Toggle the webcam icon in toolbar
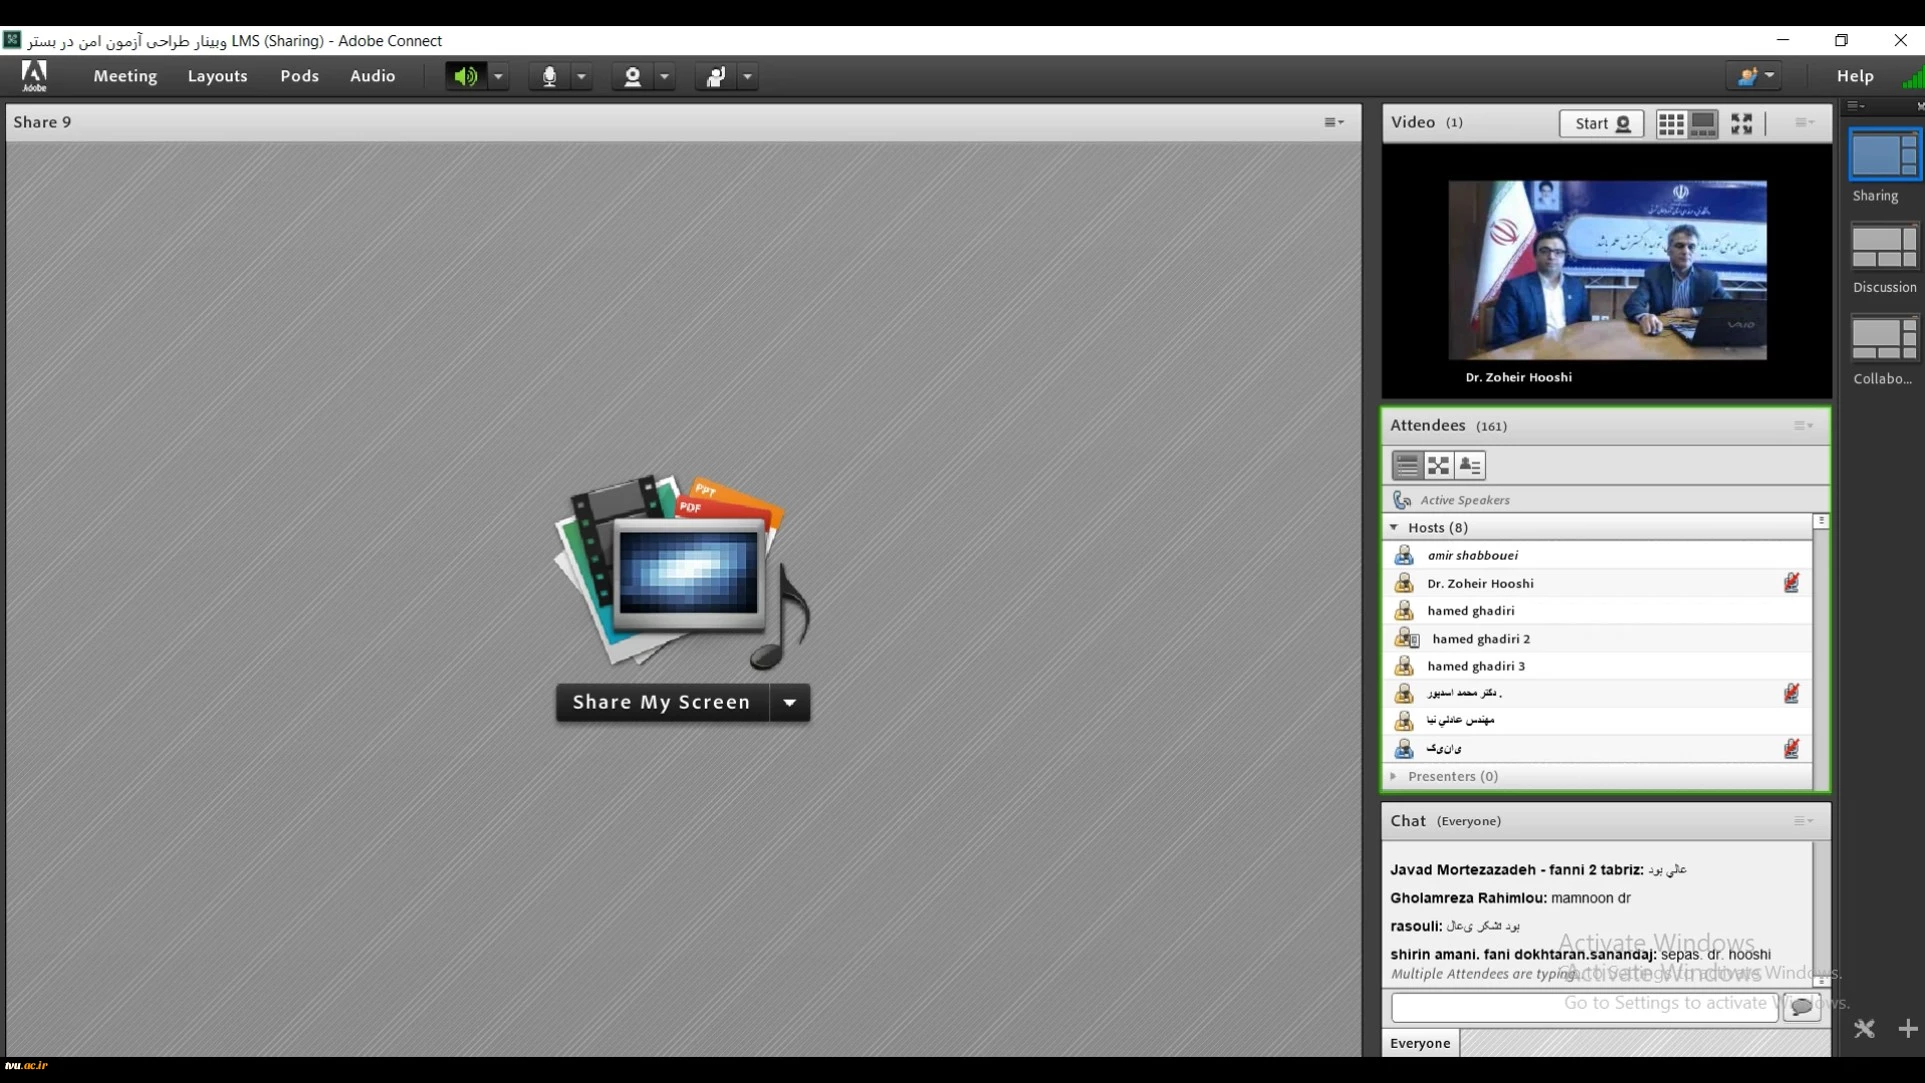The height and width of the screenshot is (1083, 1925). click(x=632, y=76)
